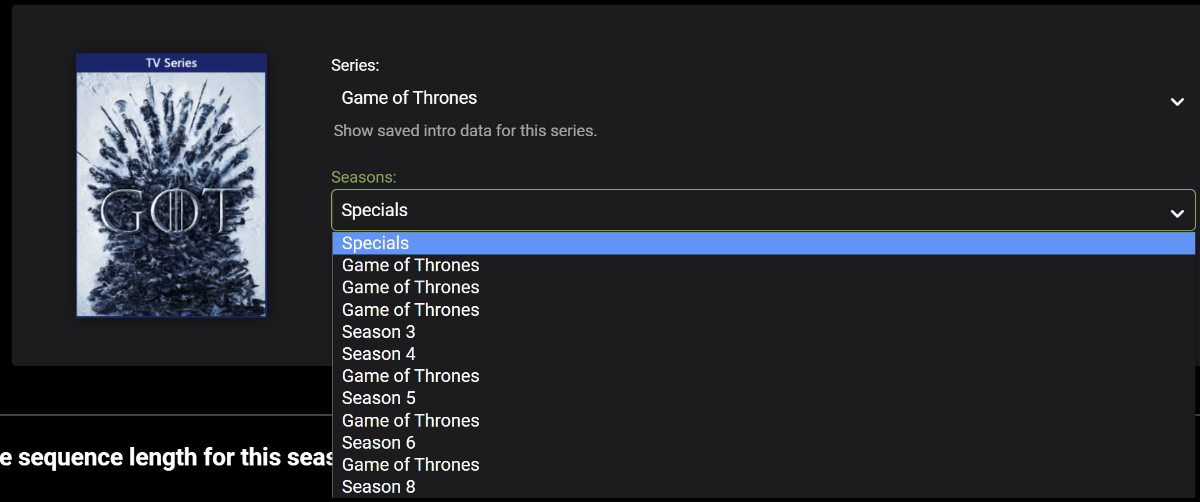Pick Season 4 in the dropdown list

(378, 354)
